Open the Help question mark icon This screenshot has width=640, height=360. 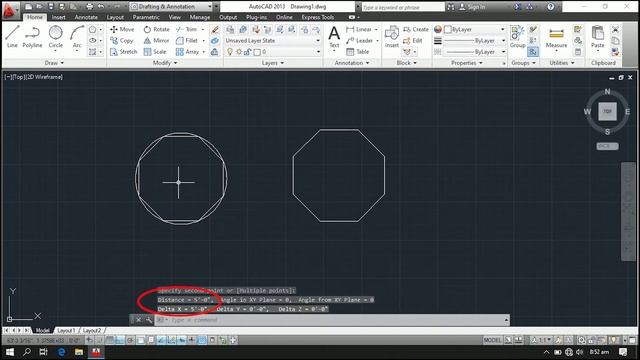551,7
